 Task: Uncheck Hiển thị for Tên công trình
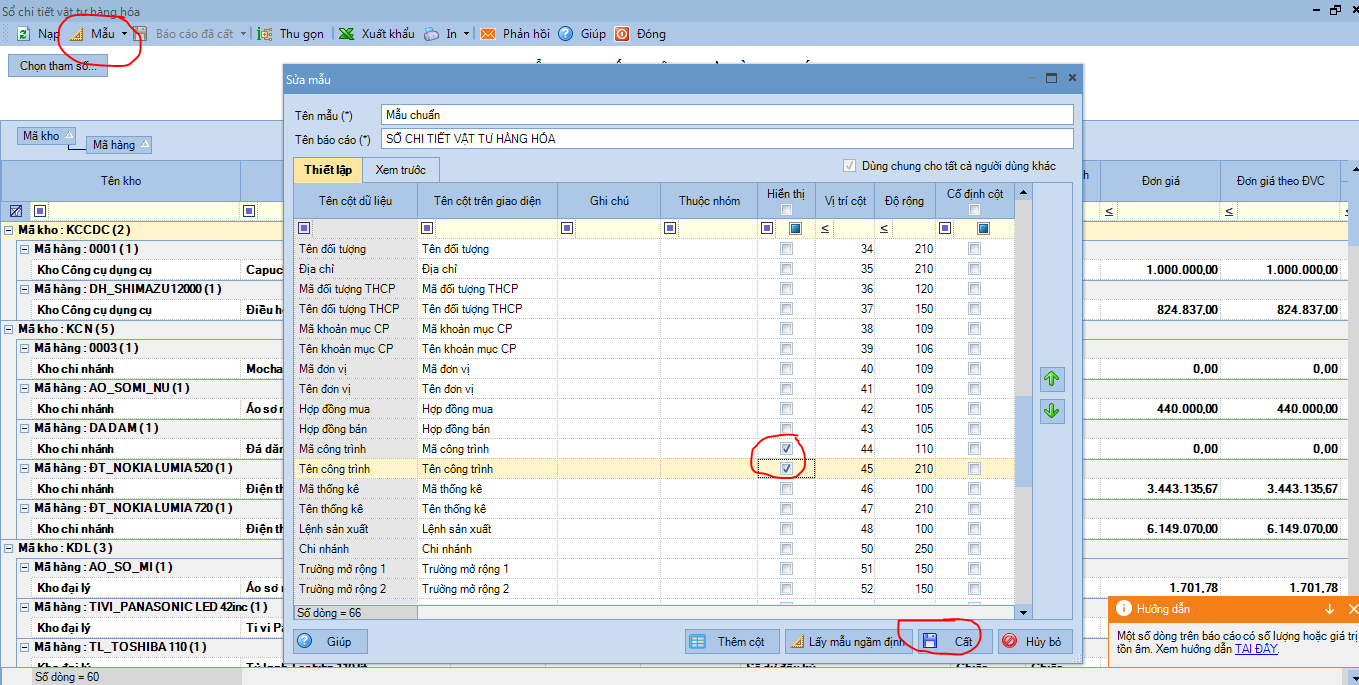tap(787, 469)
